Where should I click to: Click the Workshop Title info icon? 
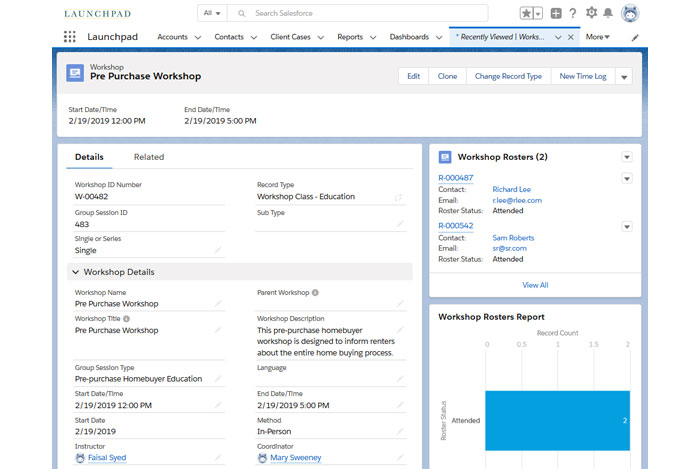(126, 319)
